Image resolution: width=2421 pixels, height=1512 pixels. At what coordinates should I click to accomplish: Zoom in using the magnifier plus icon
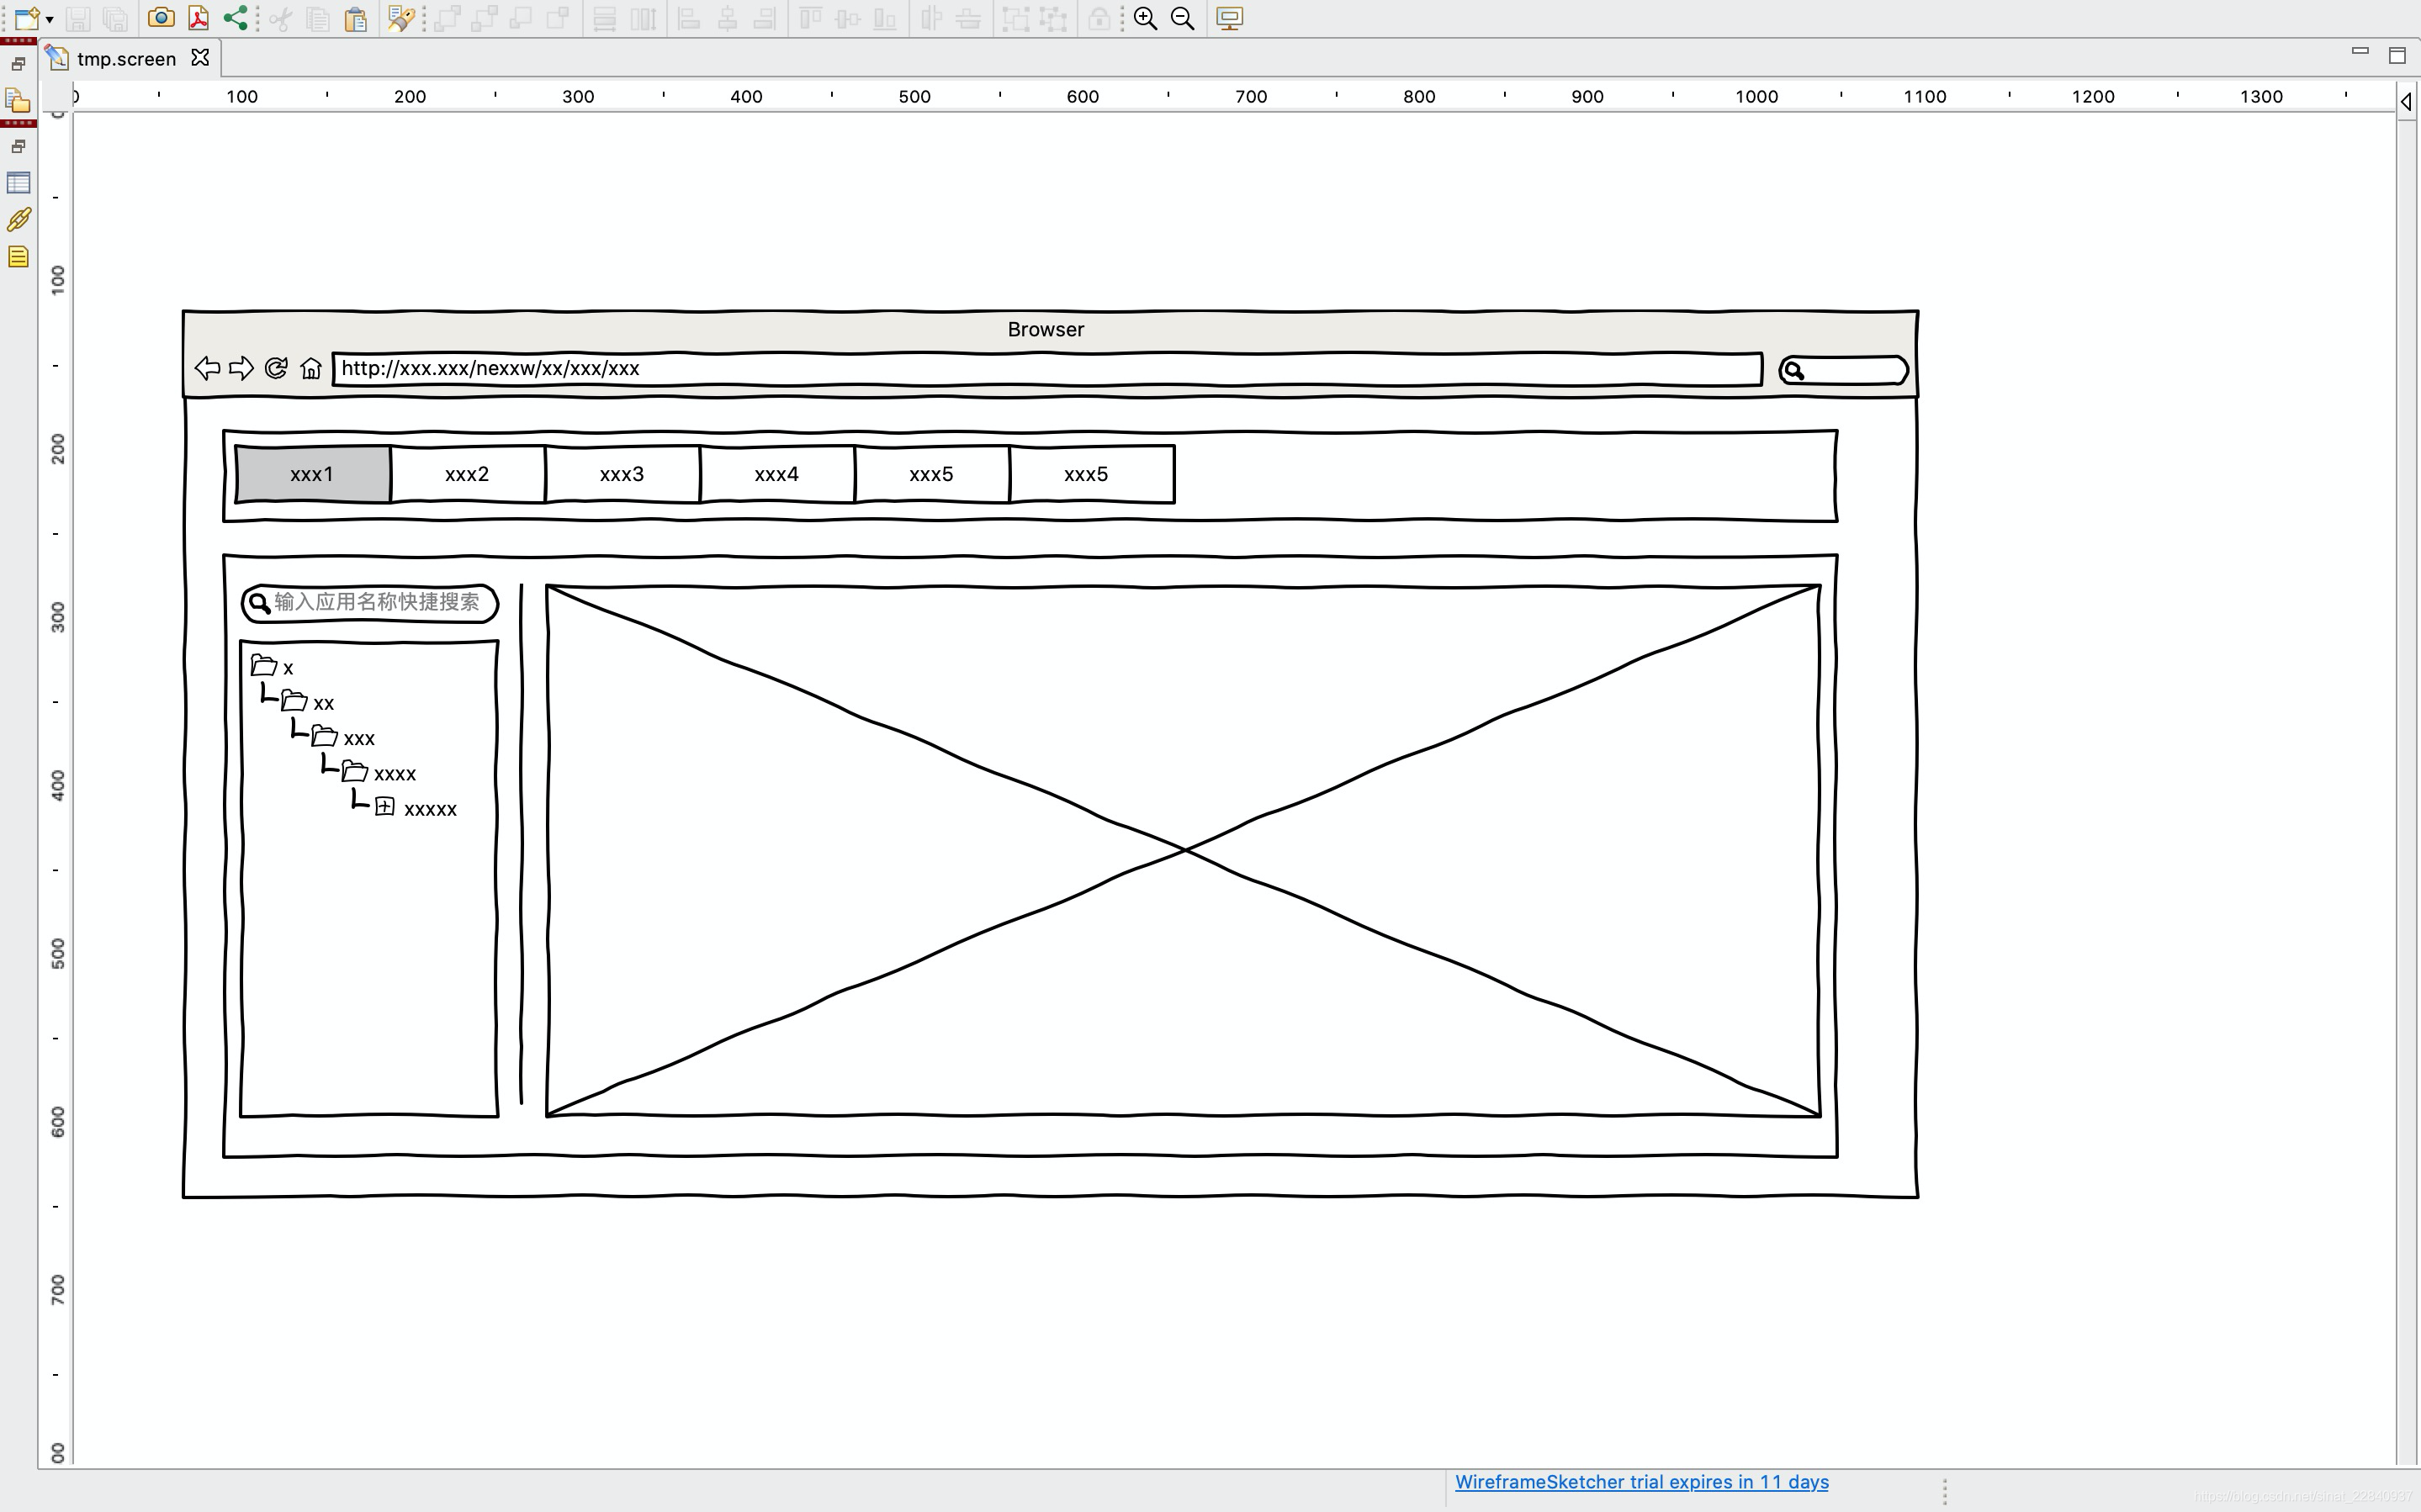pyautogui.click(x=1145, y=18)
